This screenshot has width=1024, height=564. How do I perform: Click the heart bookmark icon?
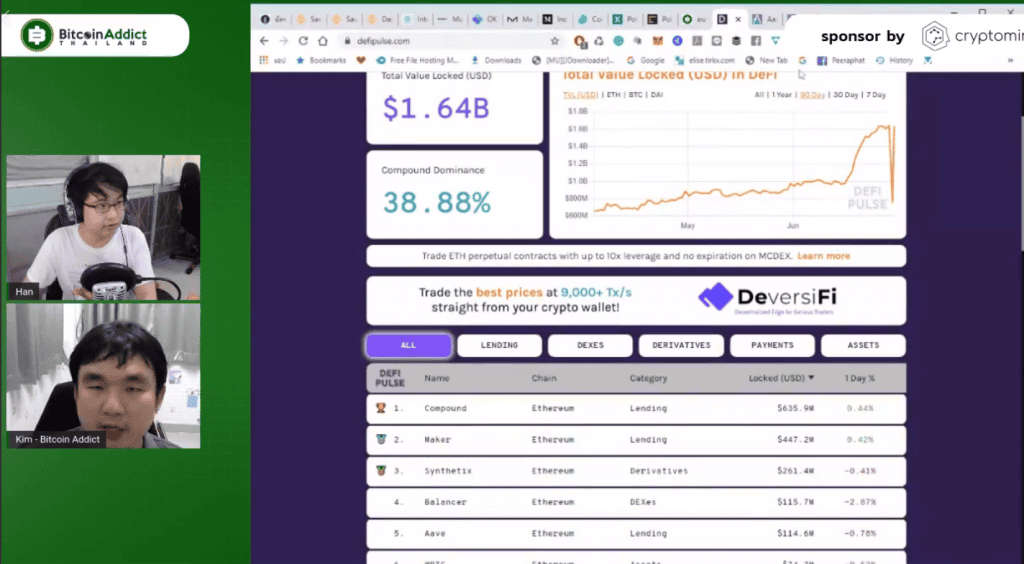[x=360, y=60]
